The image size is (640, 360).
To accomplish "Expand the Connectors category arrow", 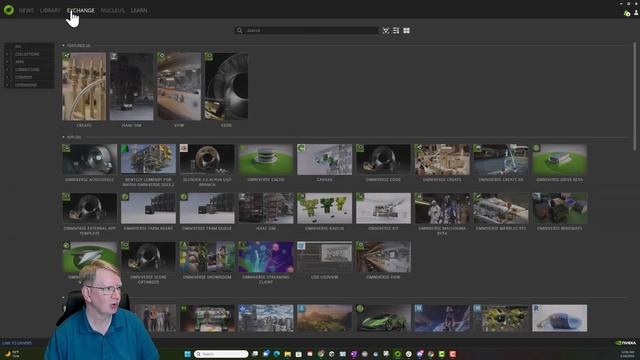I will click(7, 70).
